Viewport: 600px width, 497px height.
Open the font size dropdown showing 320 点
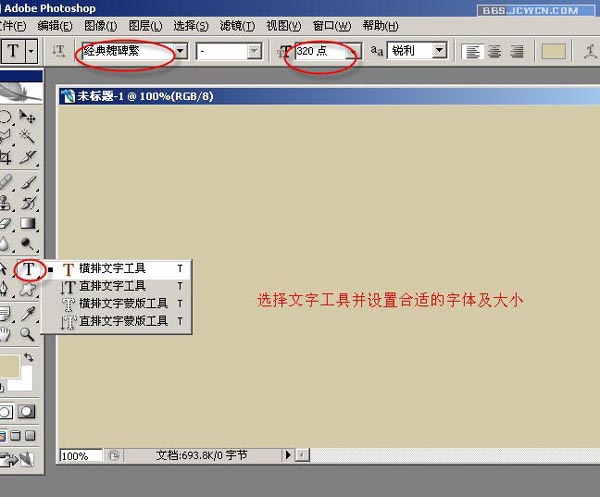pyautogui.click(x=352, y=51)
